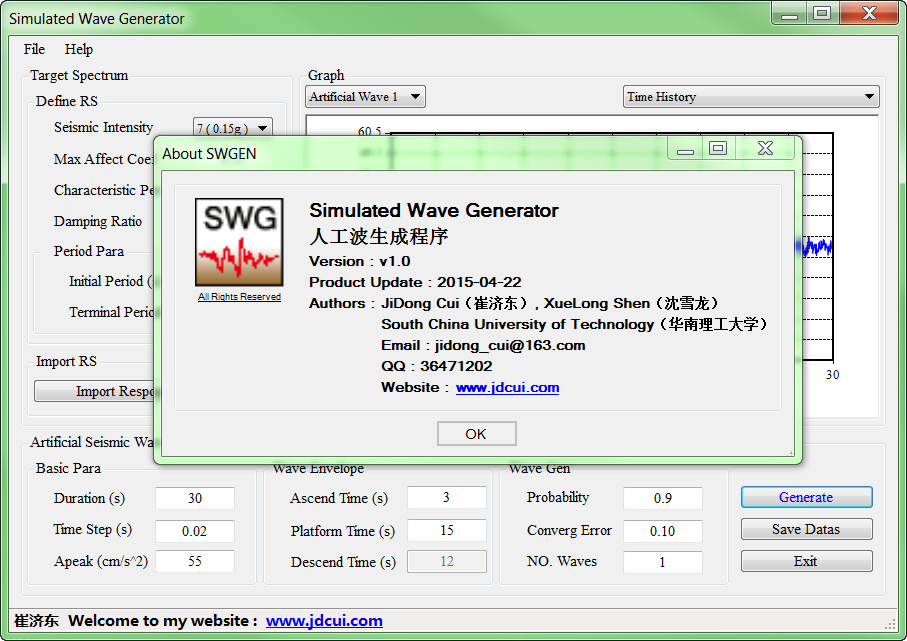Click the Descend Time (s) field
Viewport: 907px width, 641px height.
(x=447, y=561)
